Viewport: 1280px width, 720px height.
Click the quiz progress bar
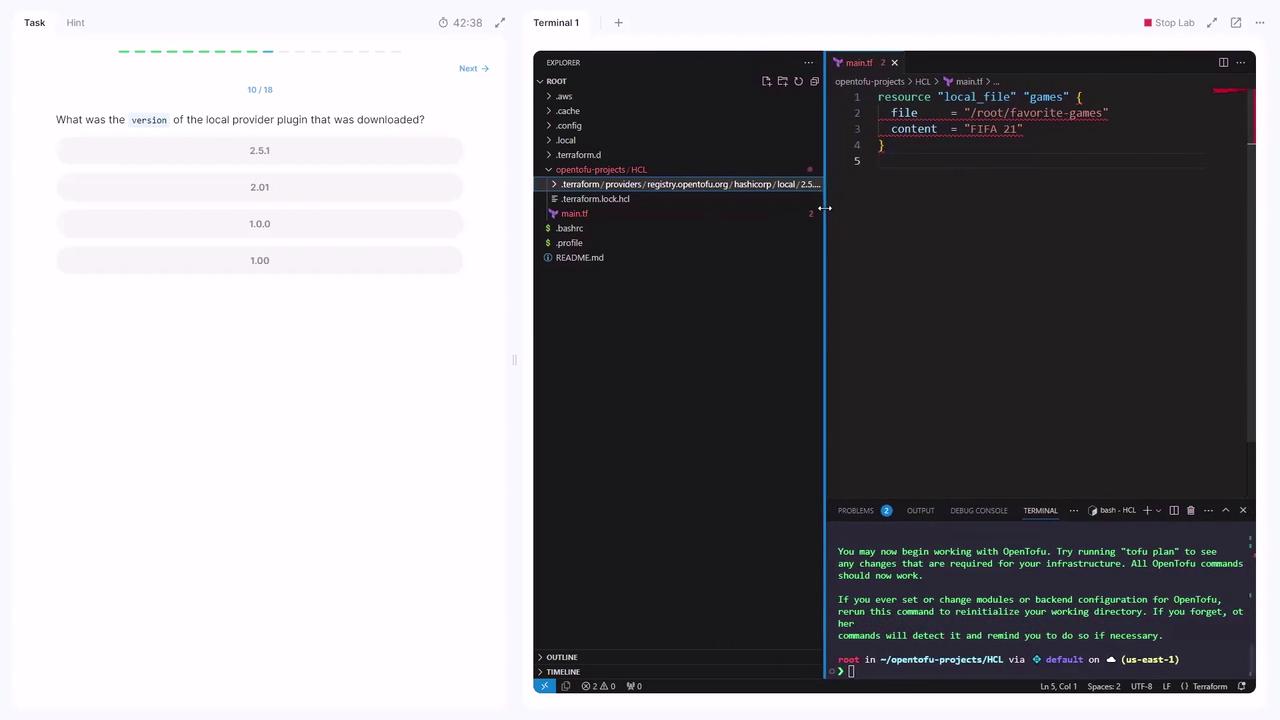(x=260, y=51)
